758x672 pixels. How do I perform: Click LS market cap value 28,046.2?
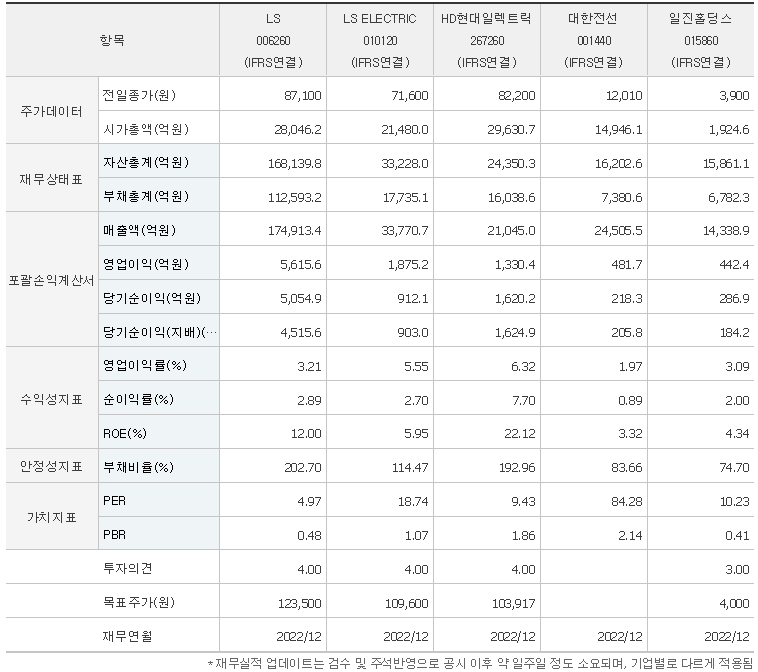tap(298, 130)
